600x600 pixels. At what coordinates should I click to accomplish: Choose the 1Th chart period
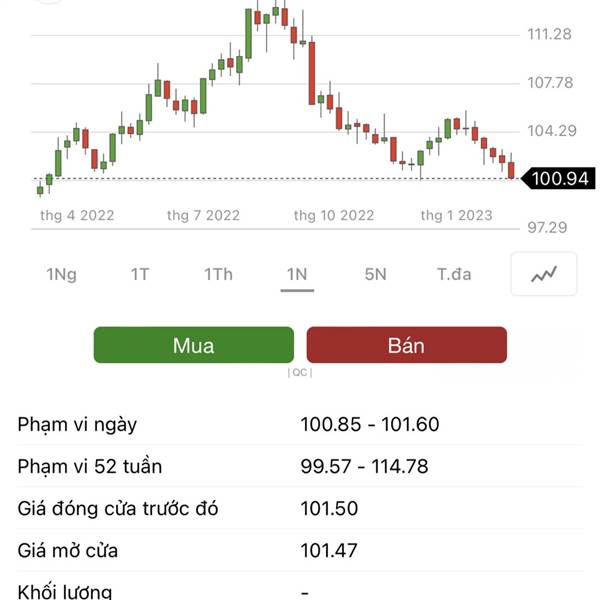(218, 274)
